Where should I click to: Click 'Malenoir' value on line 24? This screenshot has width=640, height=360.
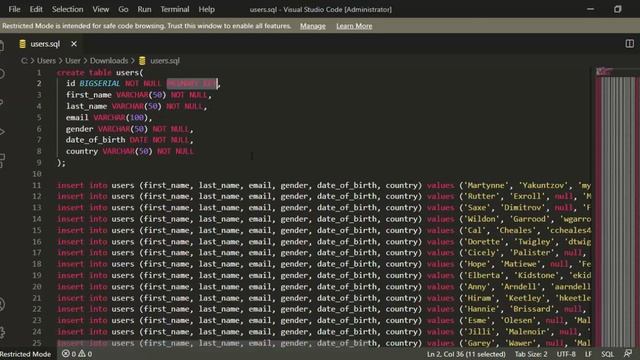[527, 332]
